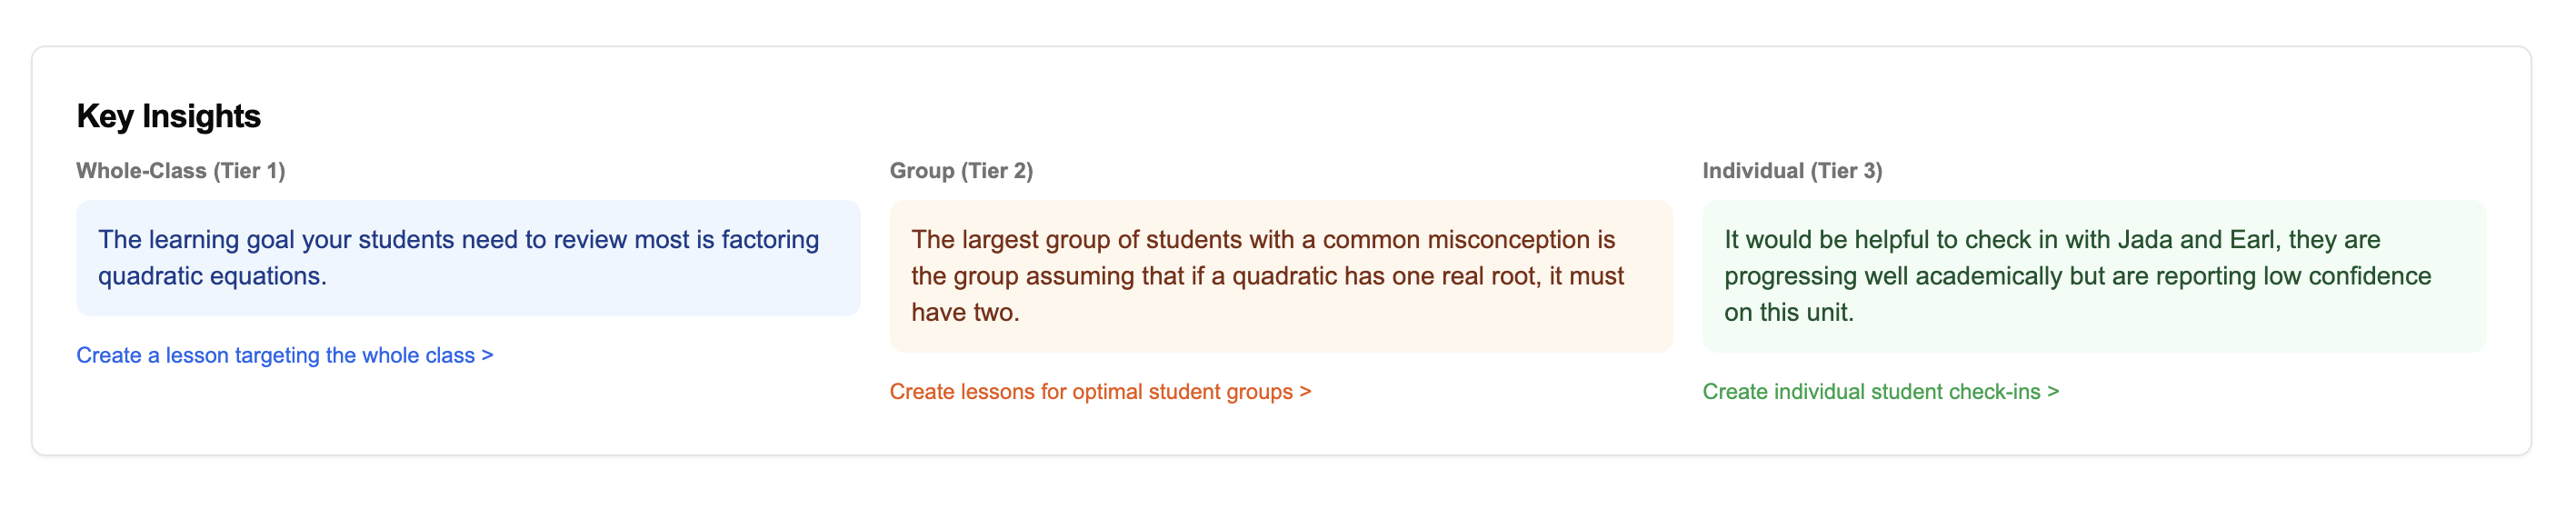
Task: Click the arrow after optimal student groups link
Action: click(1305, 391)
